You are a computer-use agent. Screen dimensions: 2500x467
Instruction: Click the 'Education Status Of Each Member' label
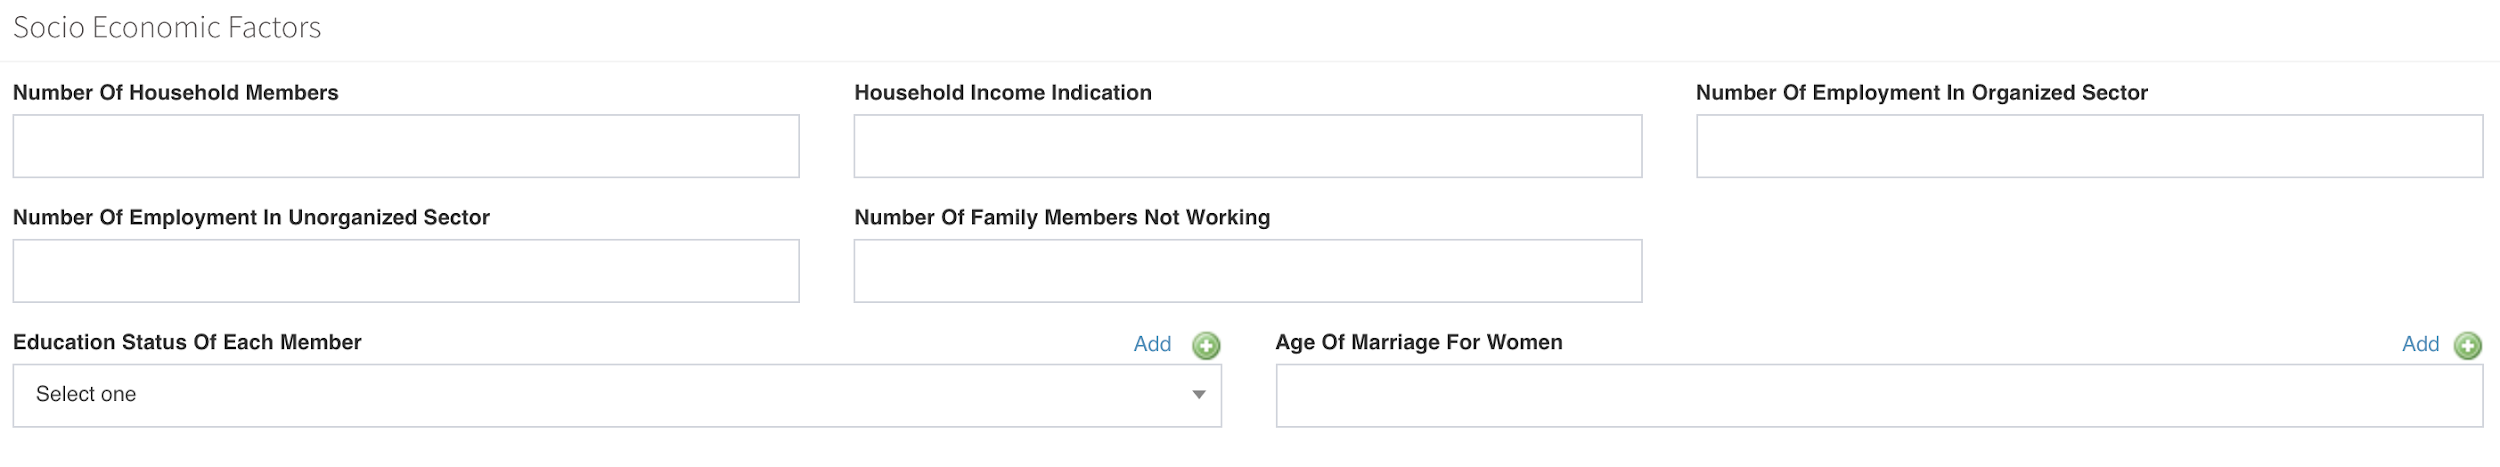[187, 342]
